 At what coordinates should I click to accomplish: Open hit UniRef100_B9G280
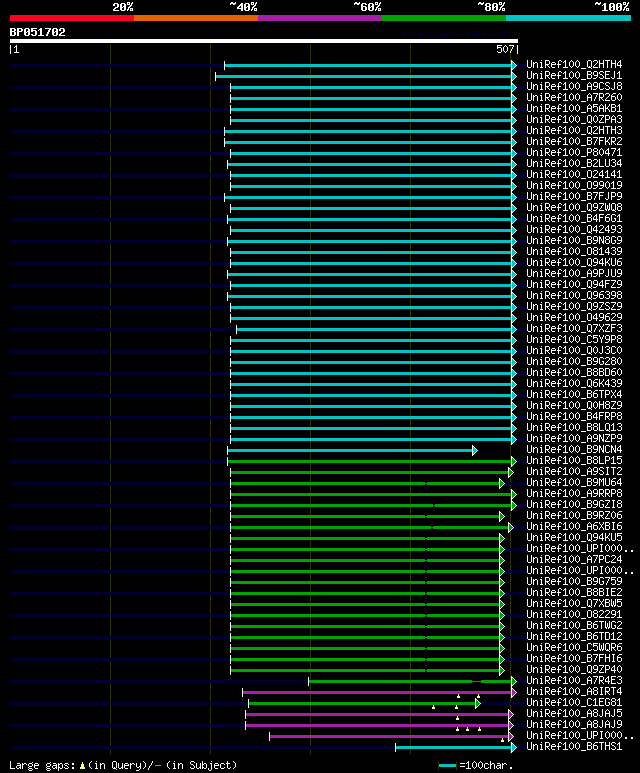click(574, 362)
